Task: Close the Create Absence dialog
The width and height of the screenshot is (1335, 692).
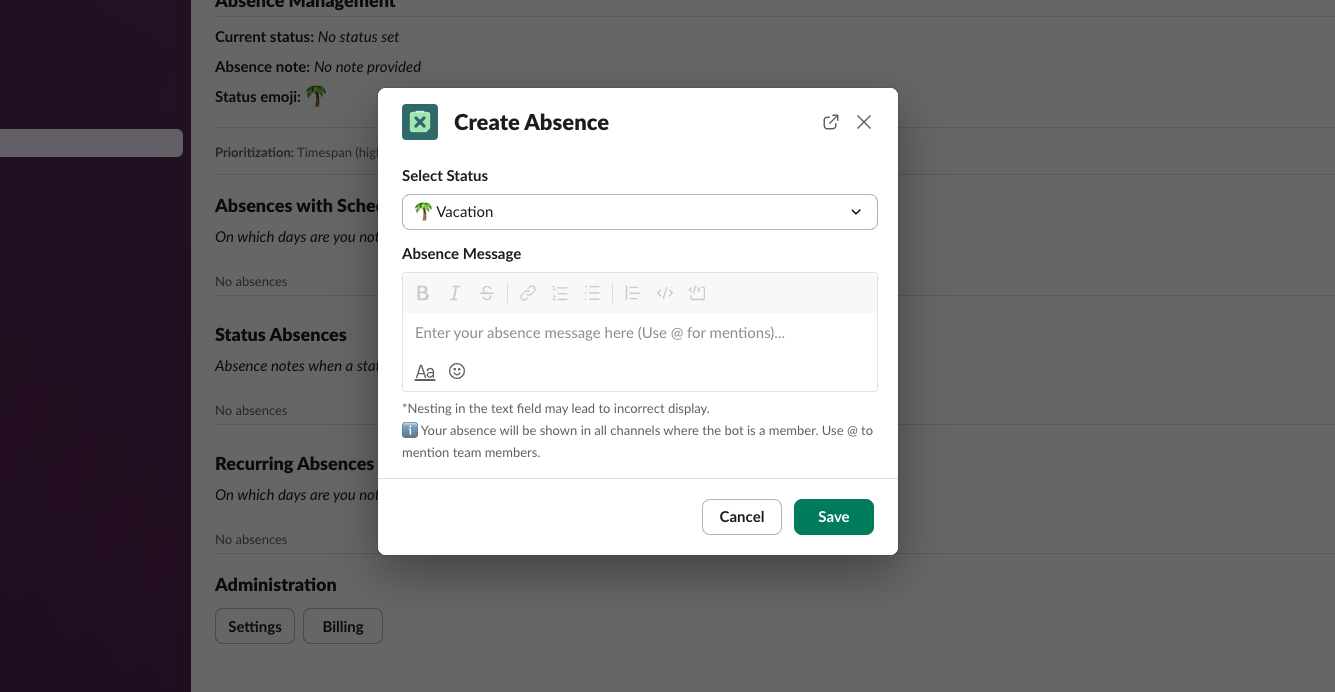Action: 864,122
